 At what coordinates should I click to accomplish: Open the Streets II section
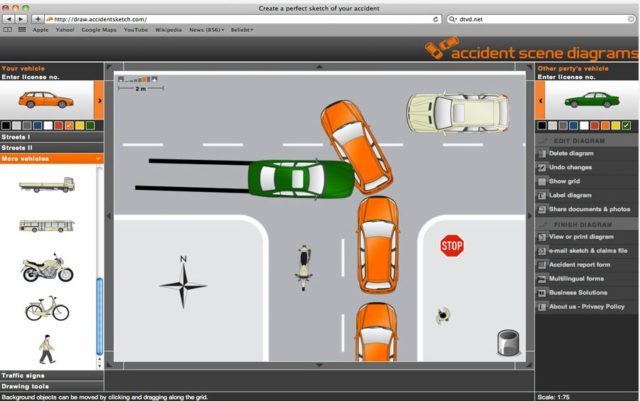[x=51, y=148]
